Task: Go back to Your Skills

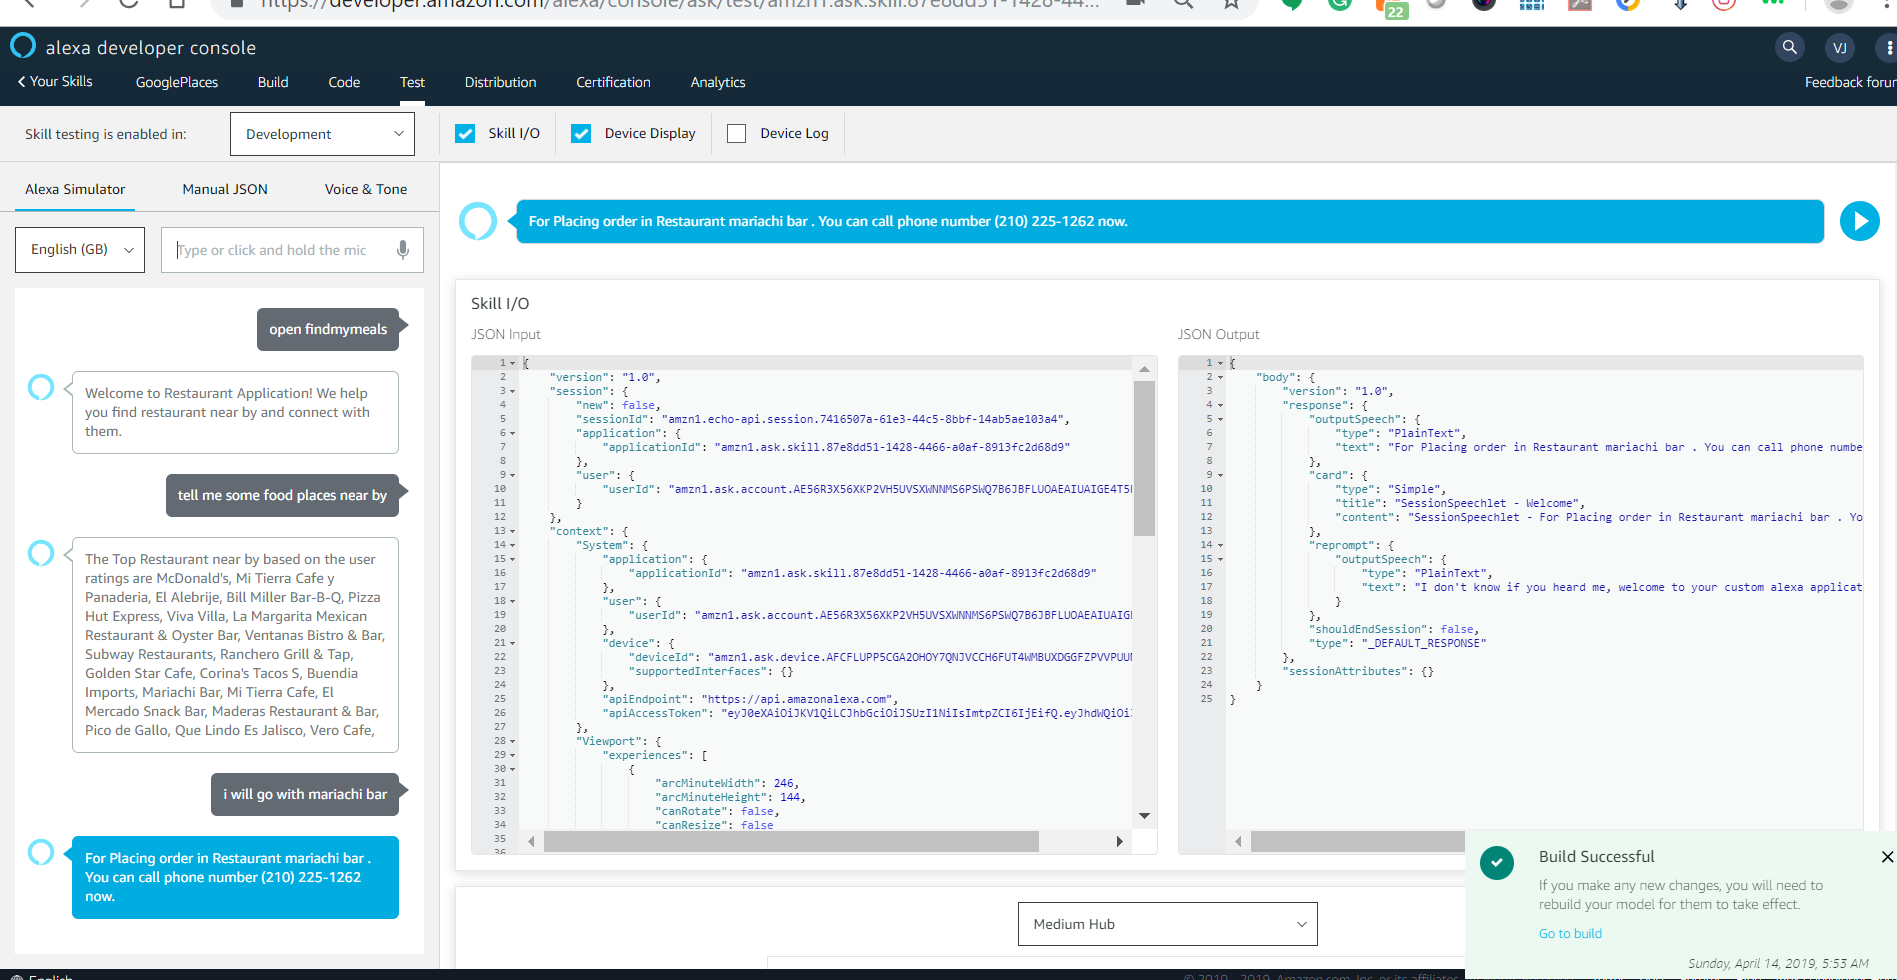Action: [55, 82]
